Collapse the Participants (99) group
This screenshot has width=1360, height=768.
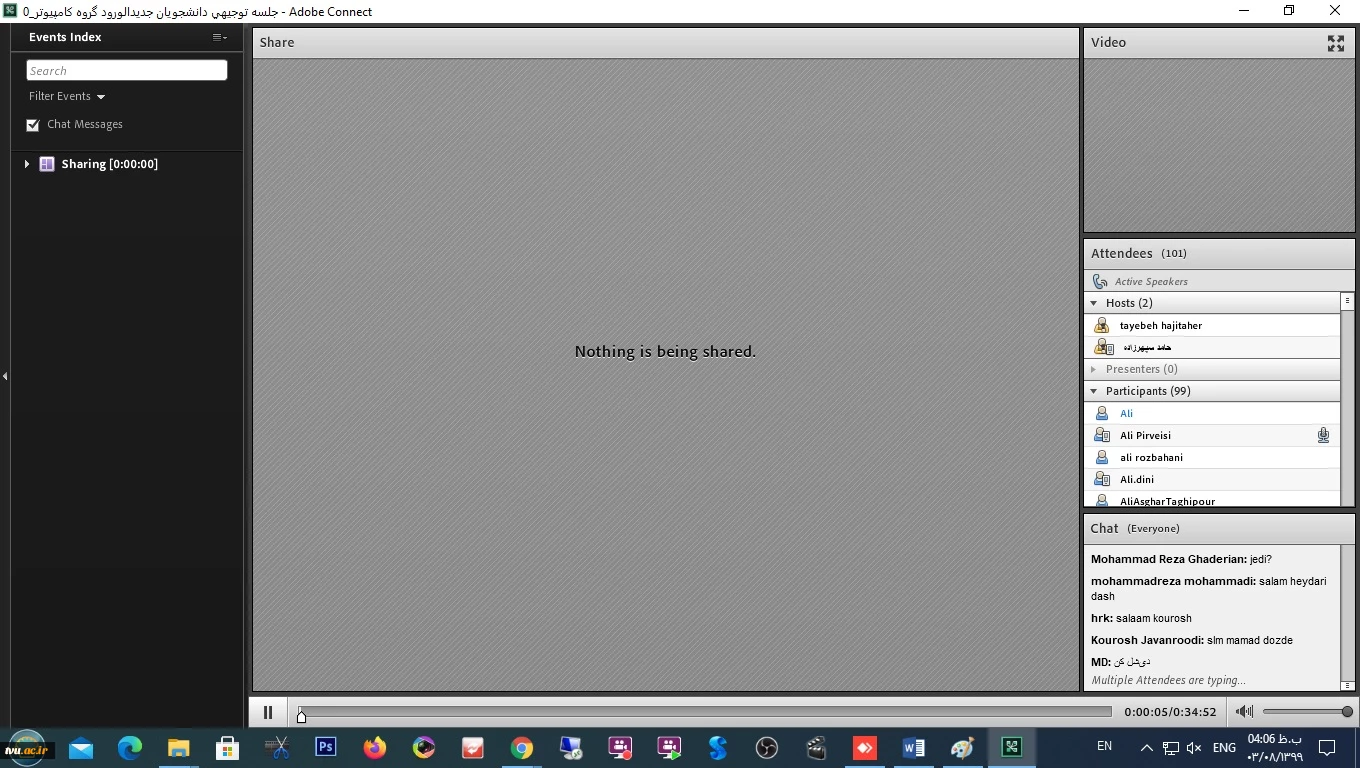coord(1094,391)
